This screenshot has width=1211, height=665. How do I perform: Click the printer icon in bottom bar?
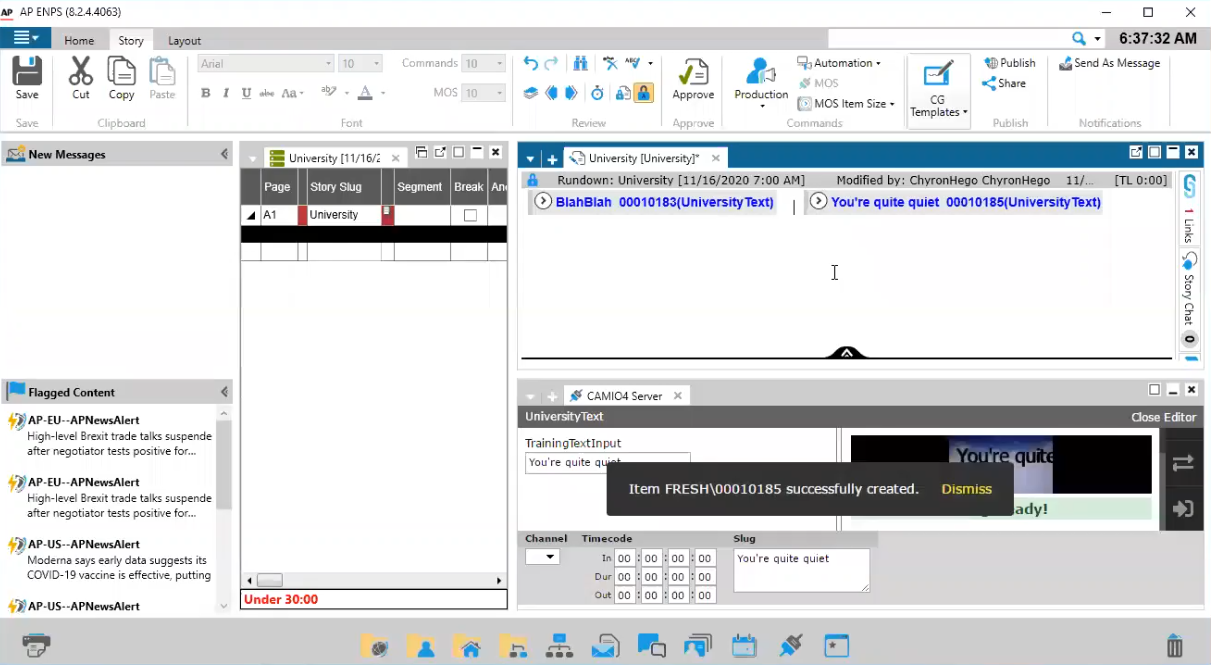pos(36,646)
